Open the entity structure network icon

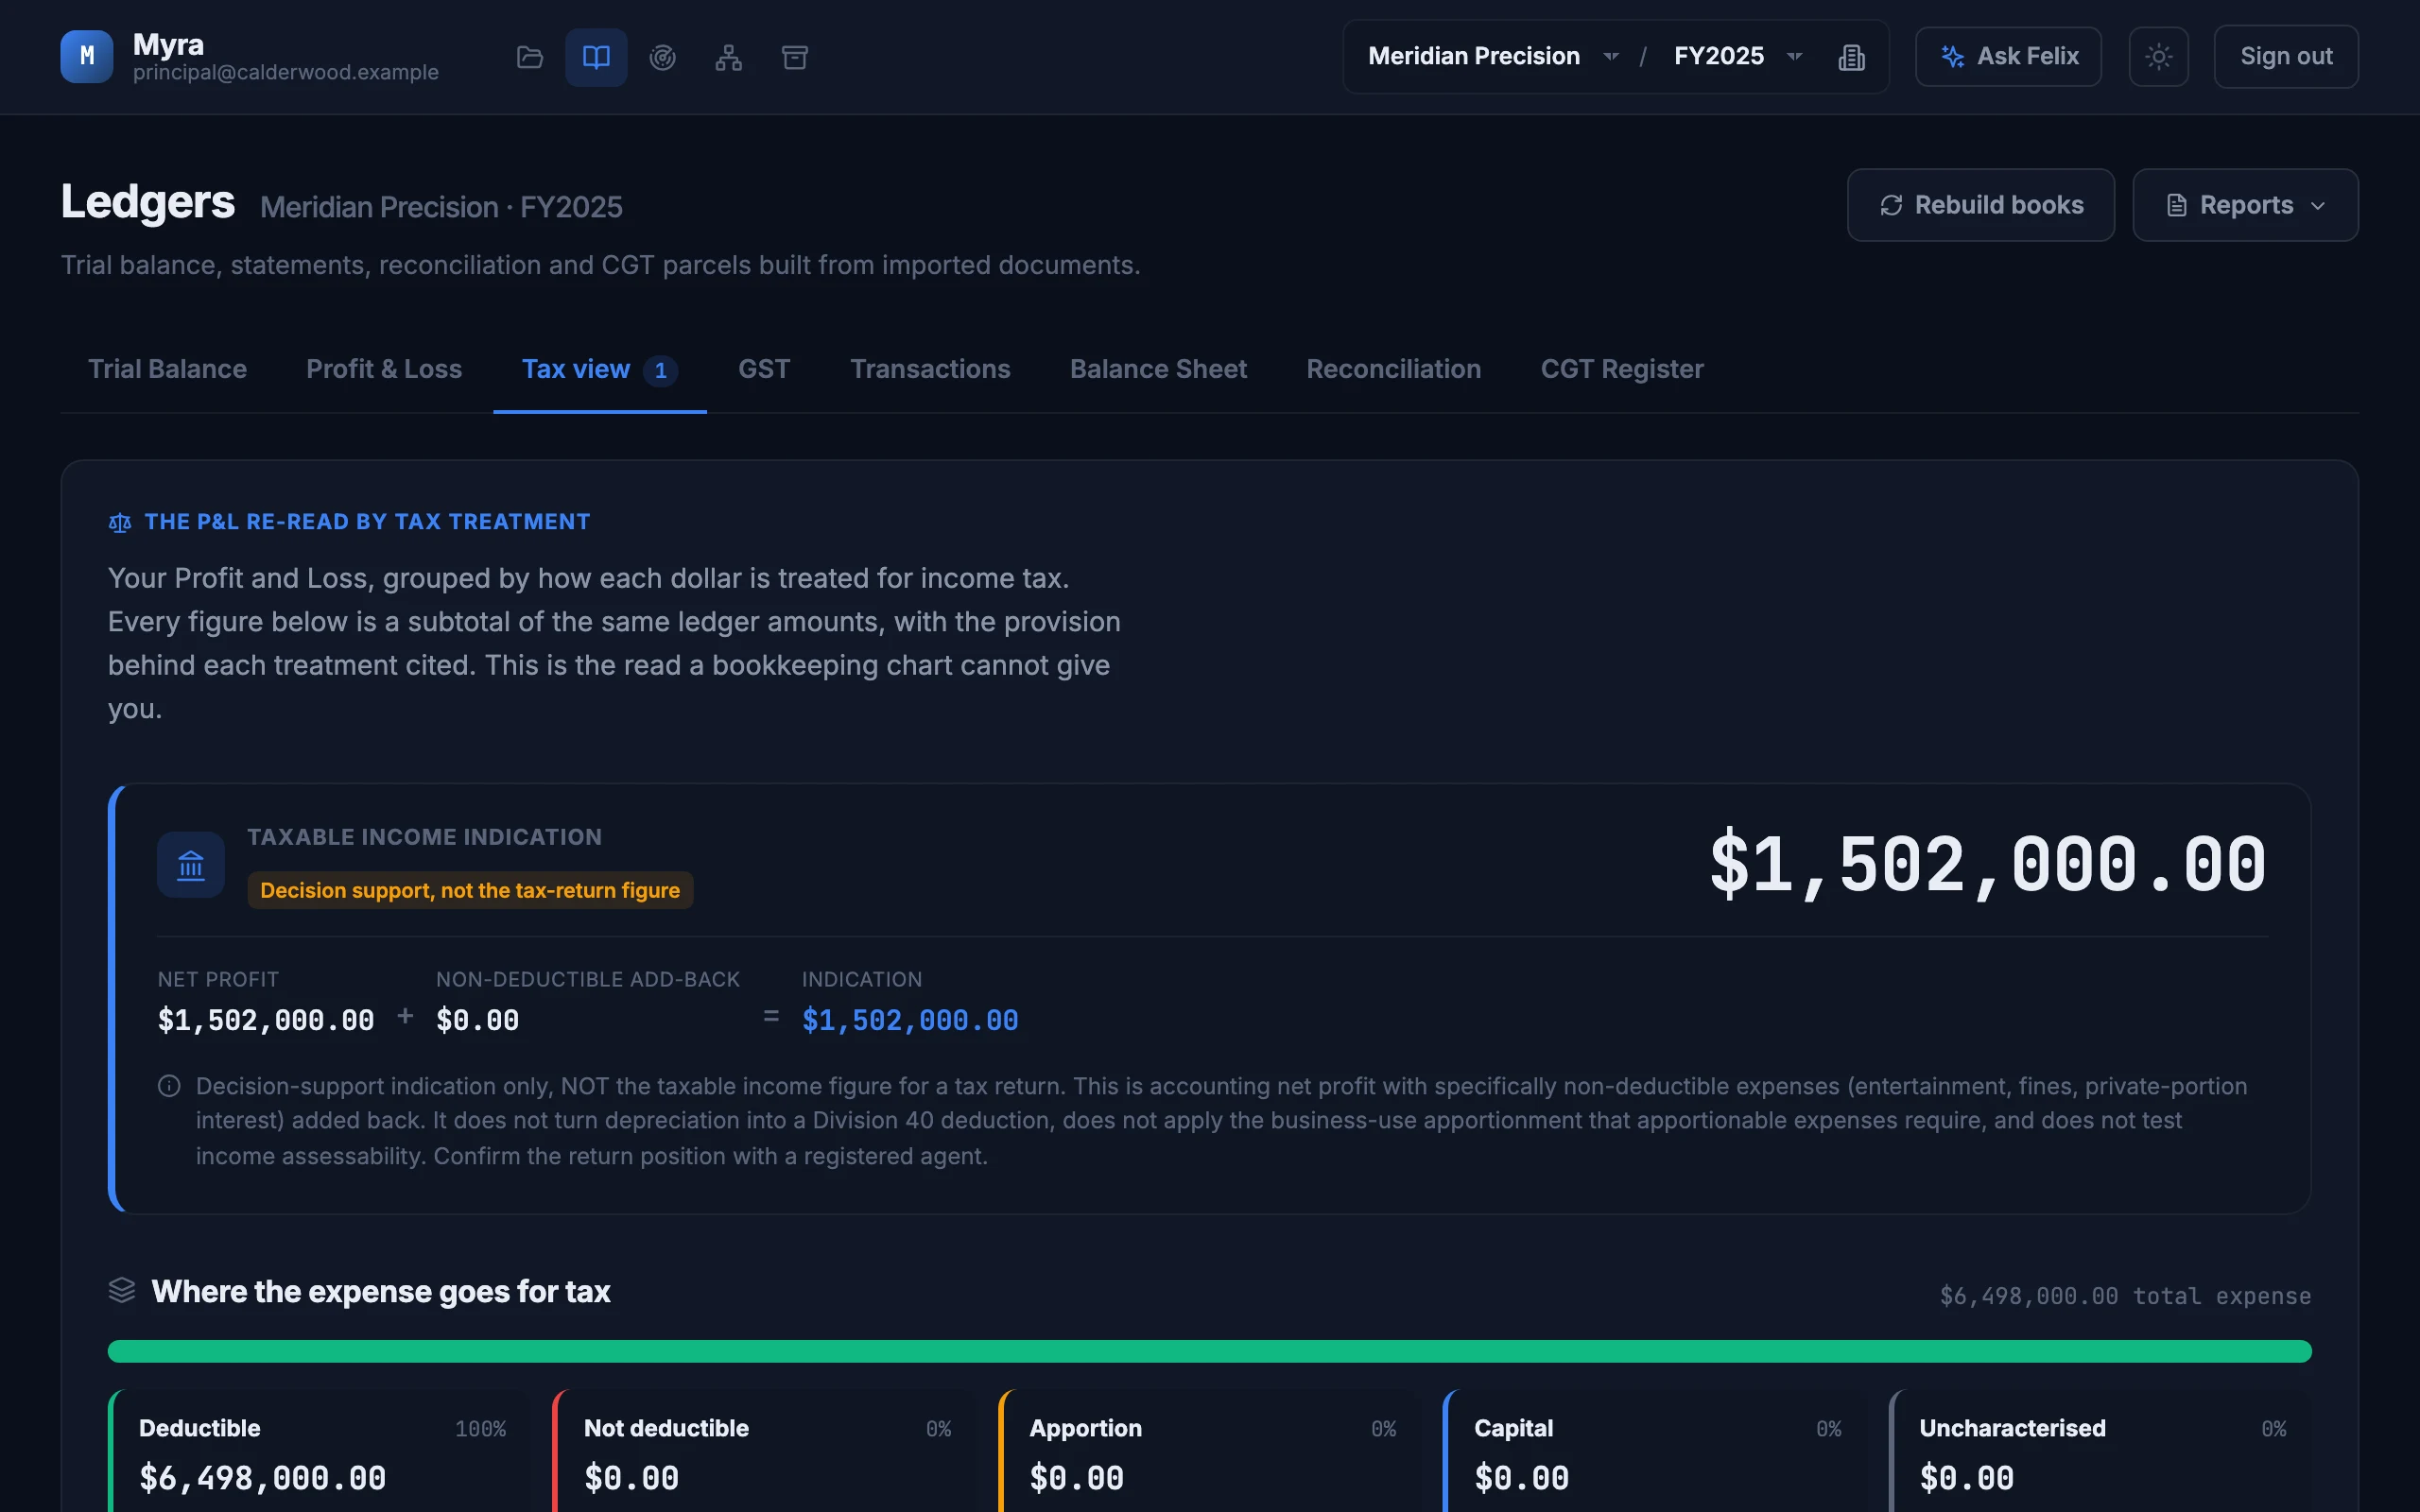(728, 57)
